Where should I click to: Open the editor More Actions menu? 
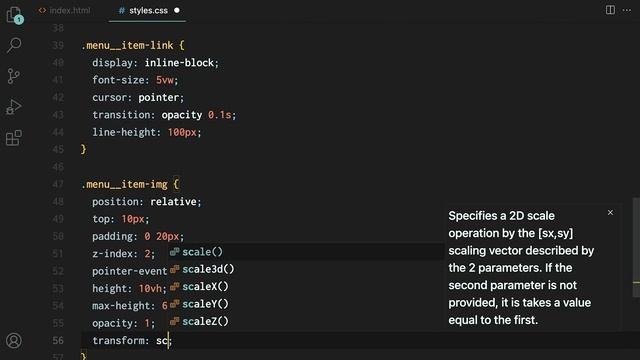tap(627, 10)
